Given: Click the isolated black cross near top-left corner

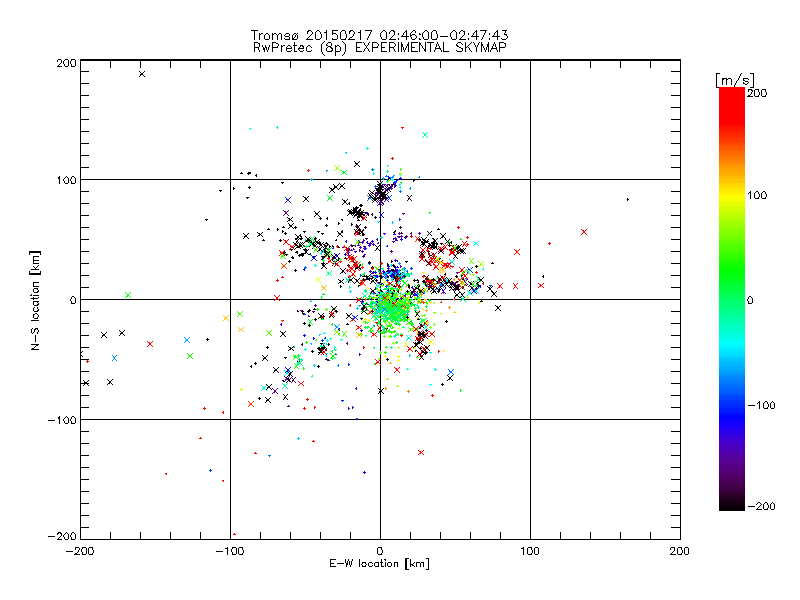Looking at the screenshot, I should pos(142,74).
